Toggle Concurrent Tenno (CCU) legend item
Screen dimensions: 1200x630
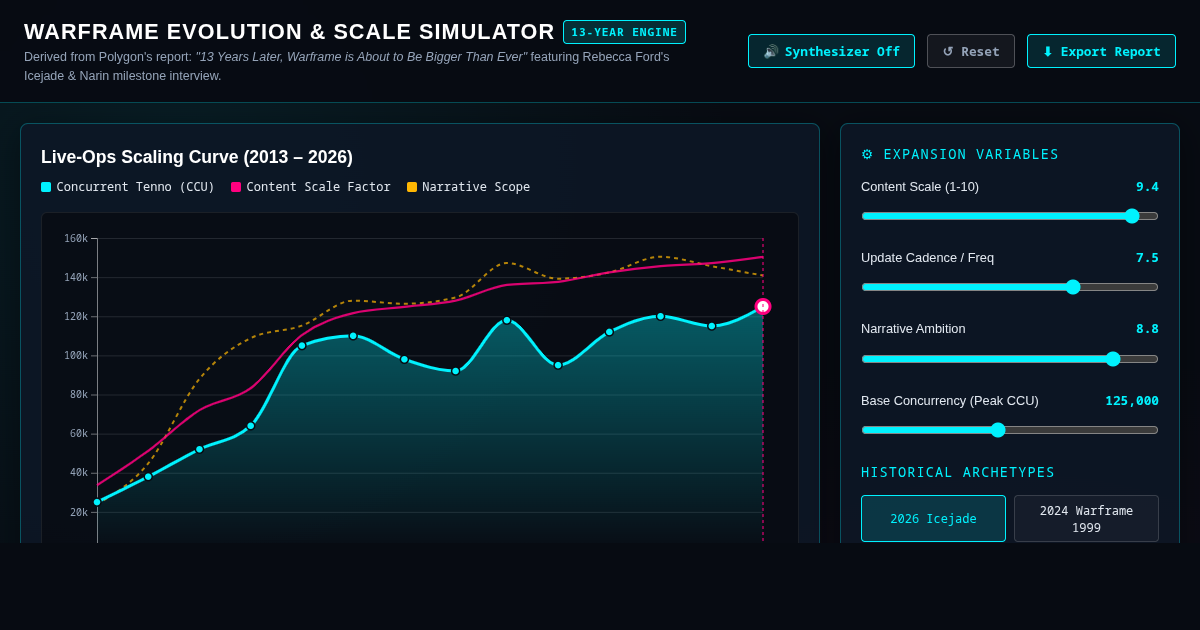click(128, 187)
